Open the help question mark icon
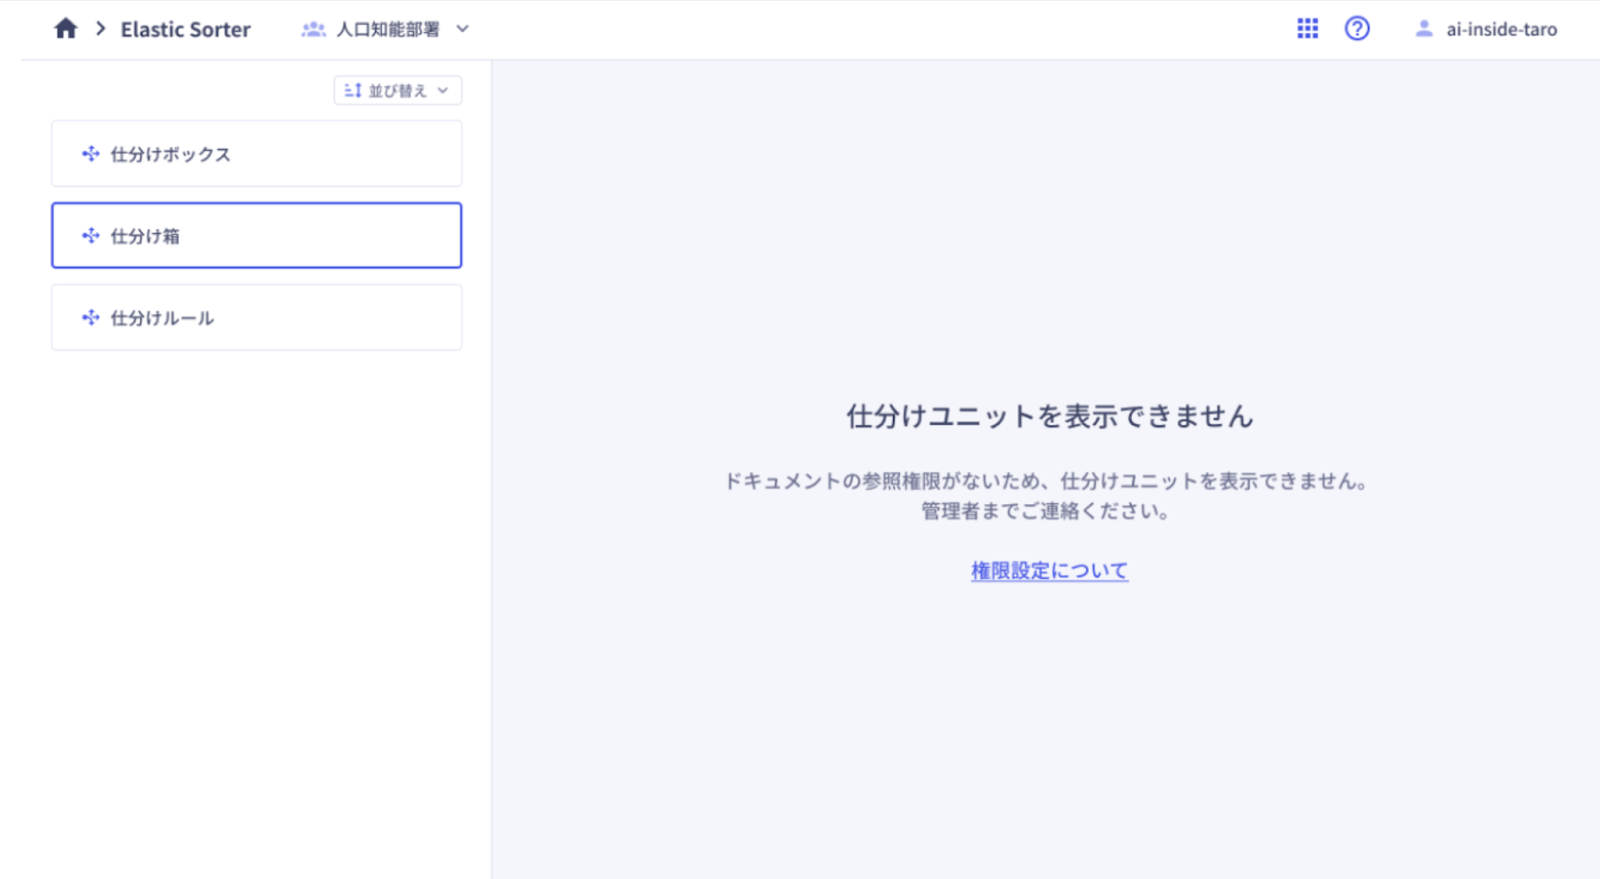 coord(1357,29)
